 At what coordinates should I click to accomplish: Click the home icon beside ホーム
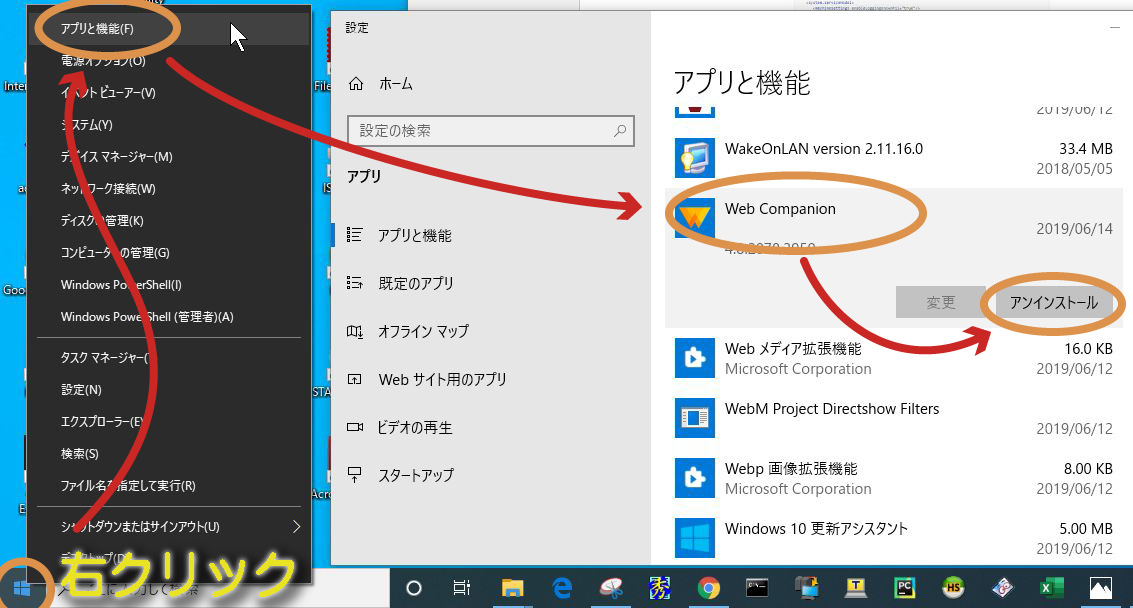pyautogui.click(x=356, y=84)
